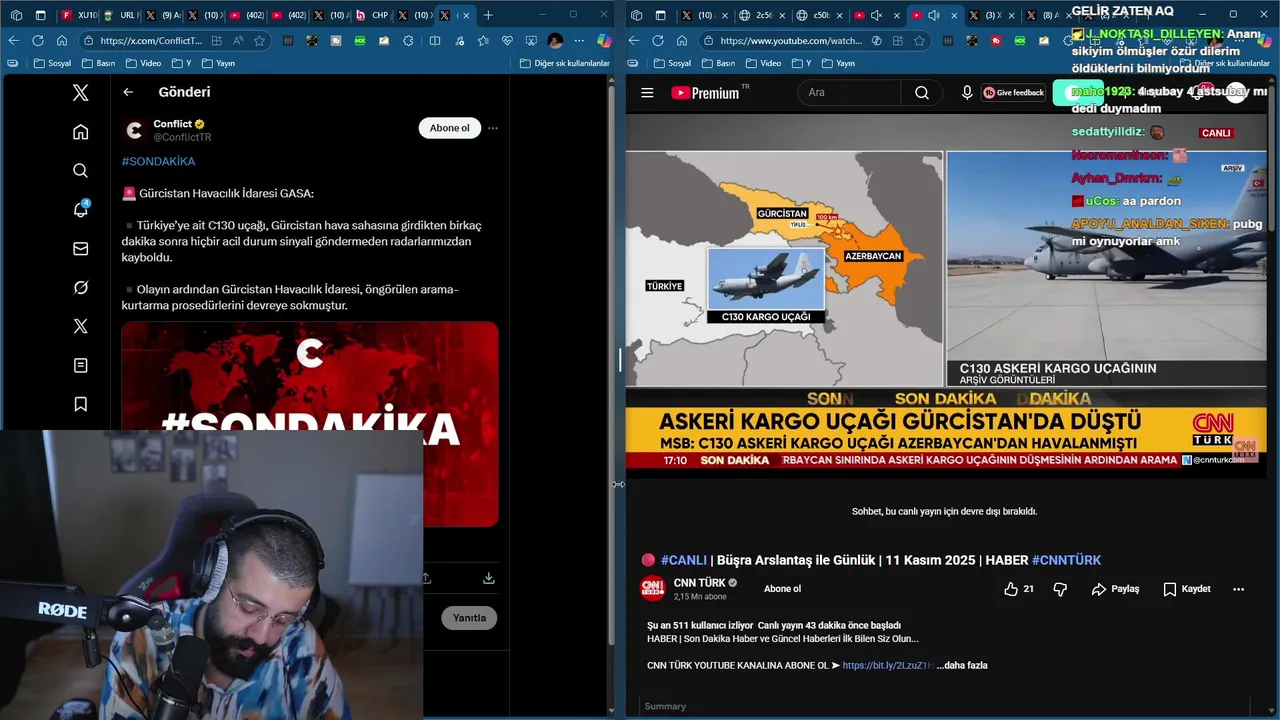Open the #SONDAKİKA hashtag link in post
Image resolution: width=1280 pixels, height=720 pixels.
[x=158, y=161]
